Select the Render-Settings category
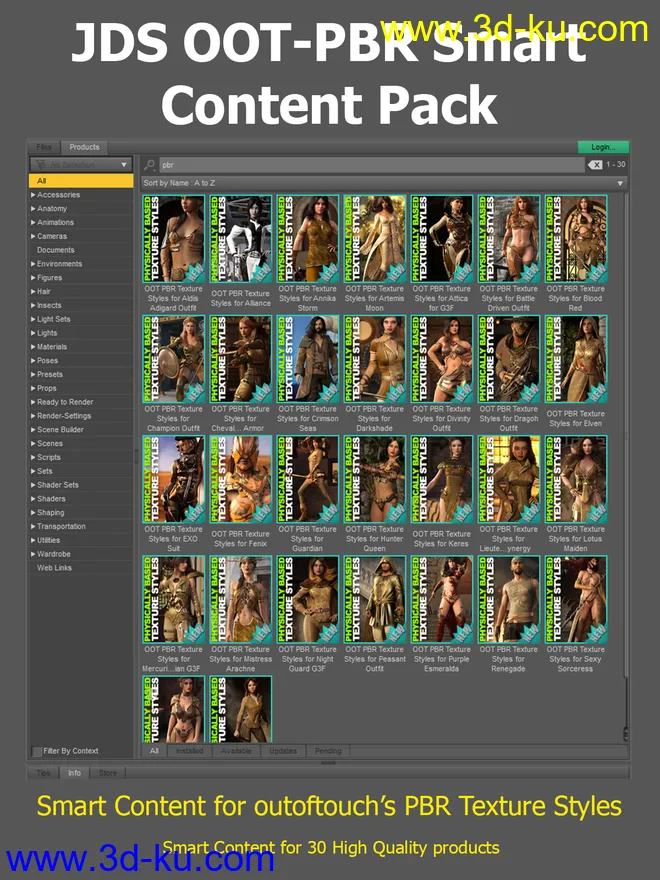The height and width of the screenshot is (880, 660). (64, 416)
